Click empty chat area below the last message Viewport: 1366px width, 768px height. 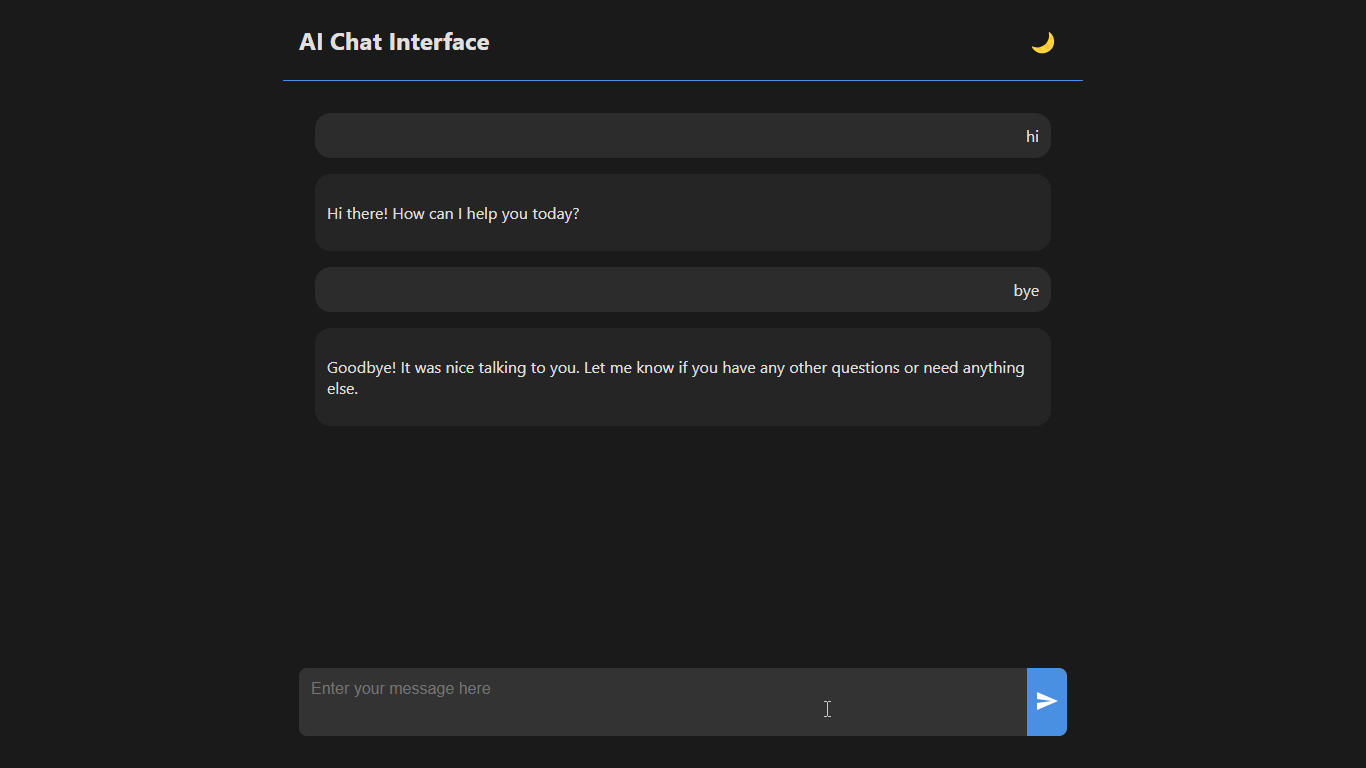point(682,540)
